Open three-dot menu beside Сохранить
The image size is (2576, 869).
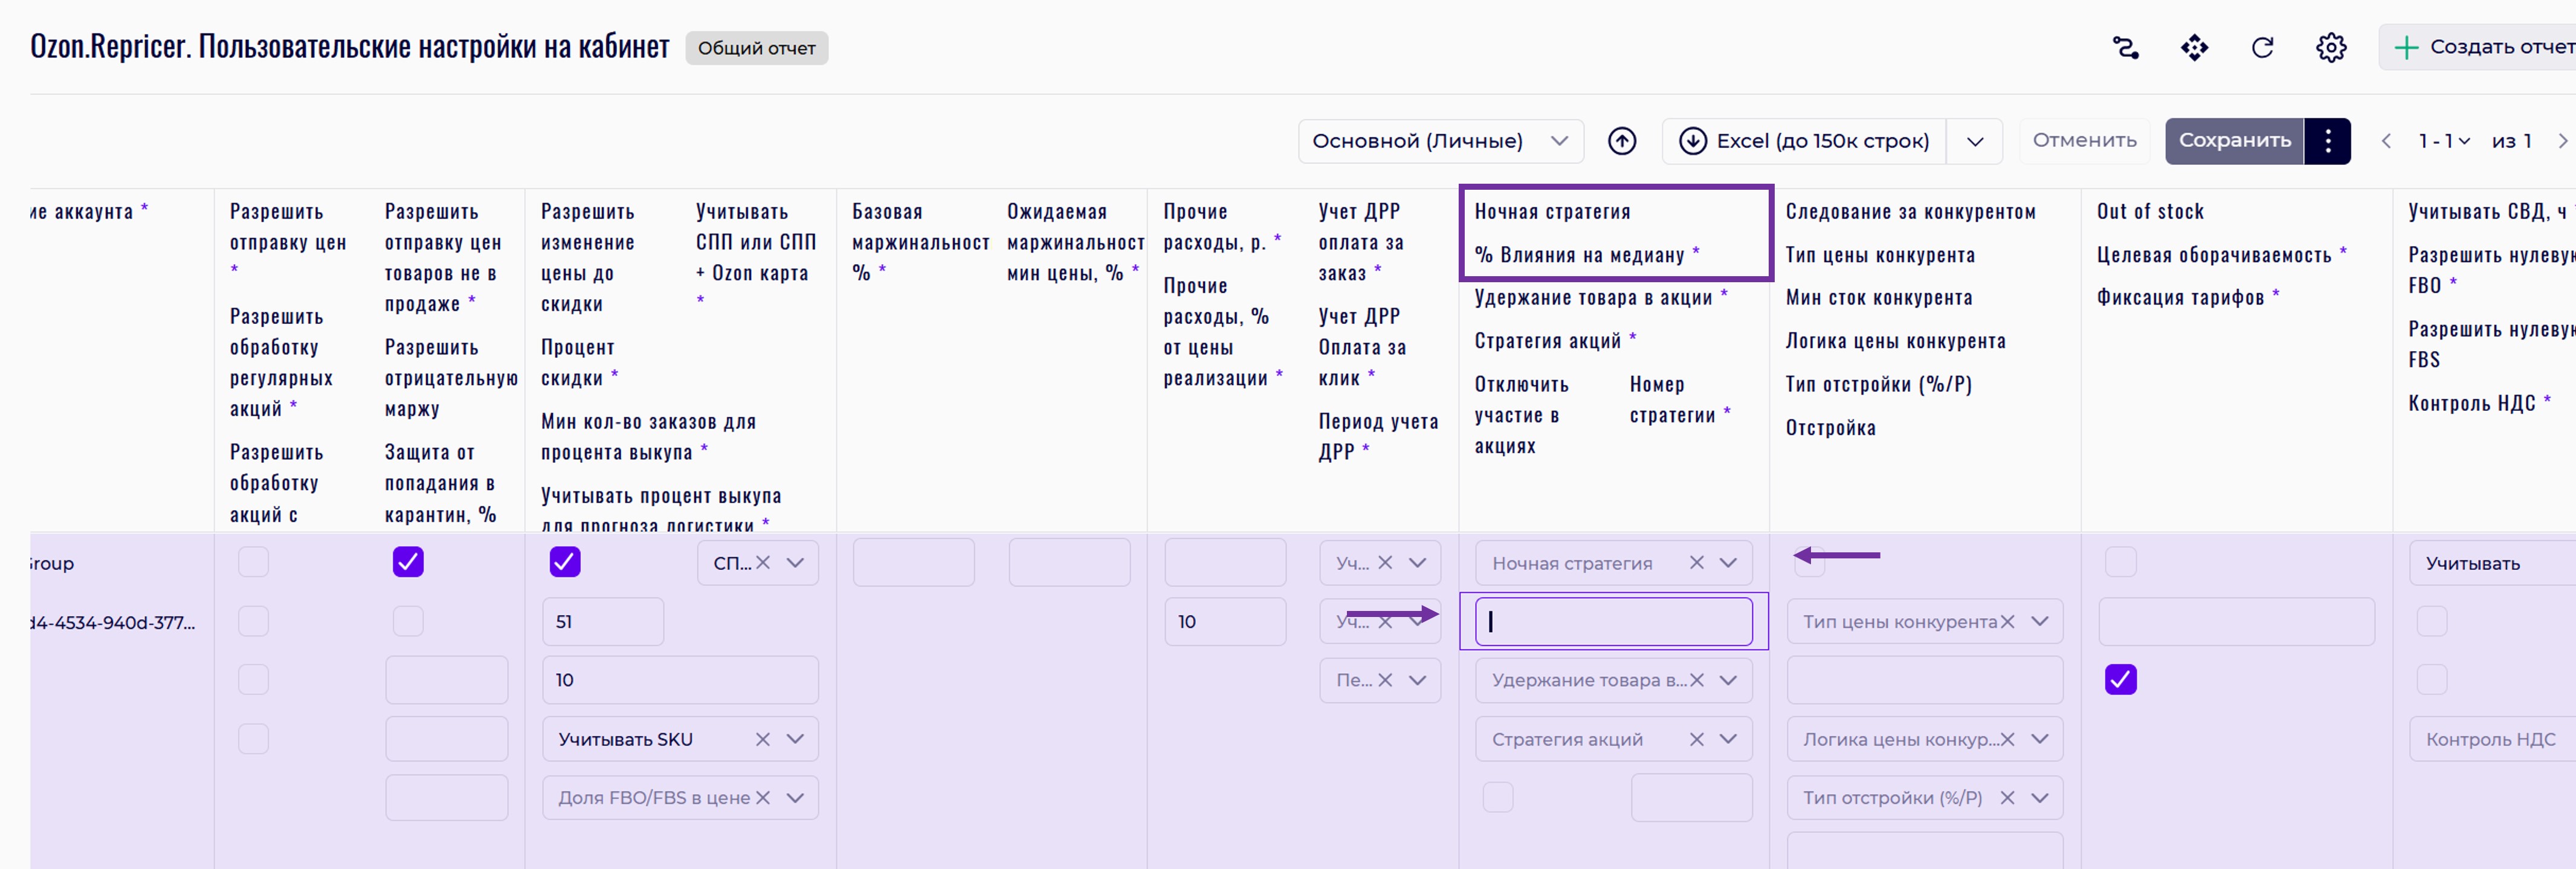click(x=2328, y=141)
